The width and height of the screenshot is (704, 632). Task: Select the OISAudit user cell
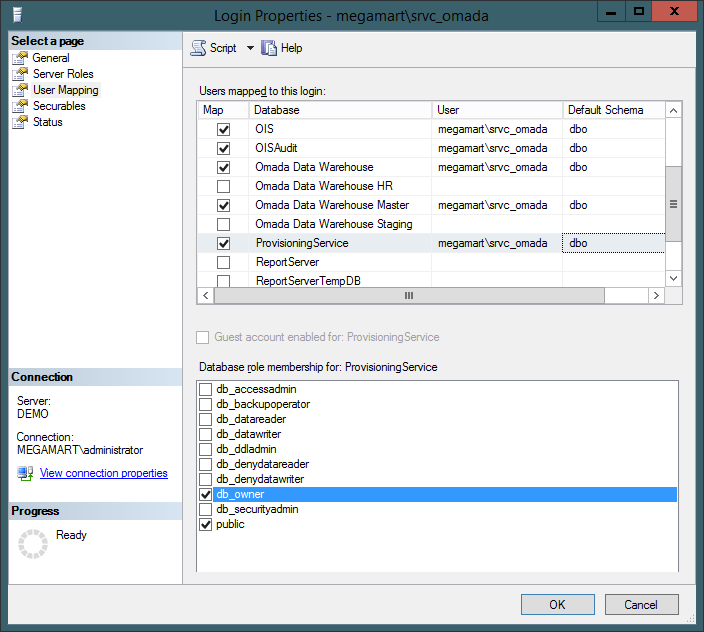point(497,148)
